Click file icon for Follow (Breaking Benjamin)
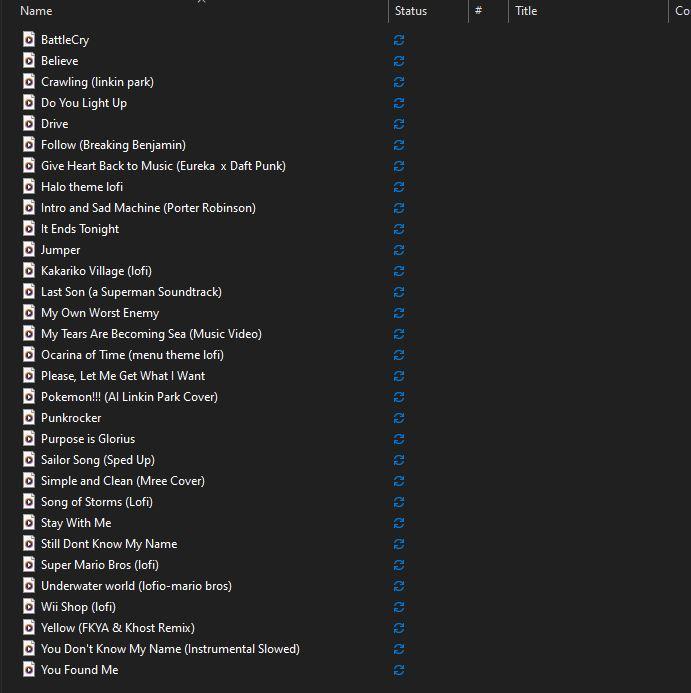The image size is (691, 693). point(29,145)
